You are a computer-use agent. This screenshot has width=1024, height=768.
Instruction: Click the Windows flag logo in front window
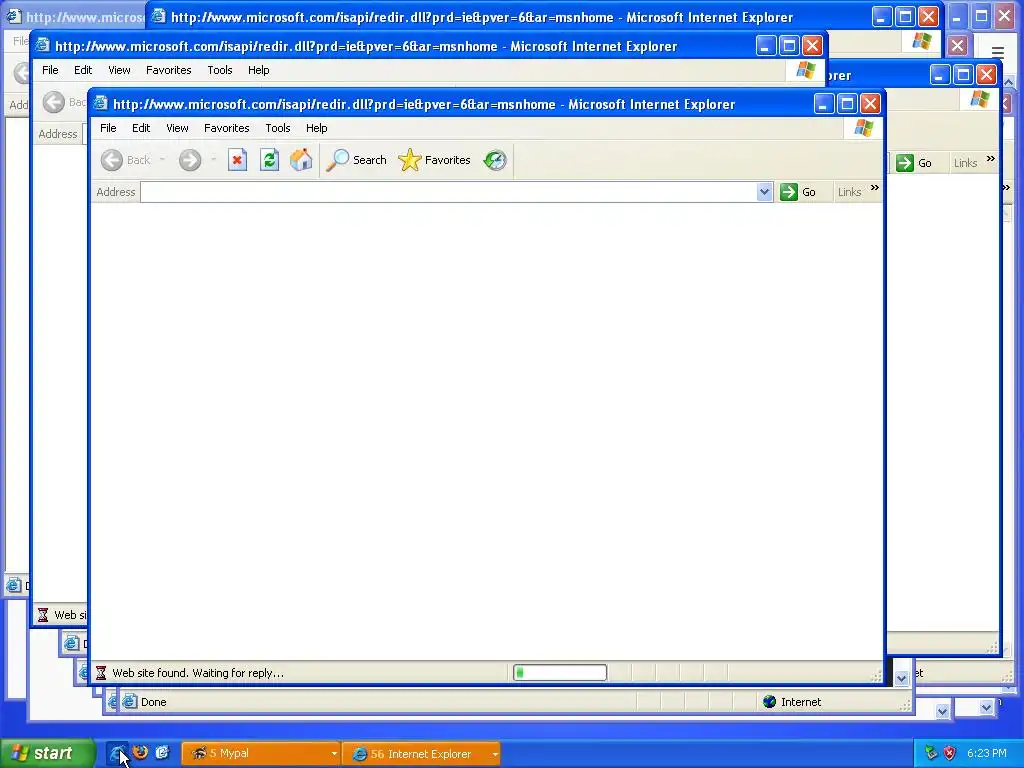point(863,128)
